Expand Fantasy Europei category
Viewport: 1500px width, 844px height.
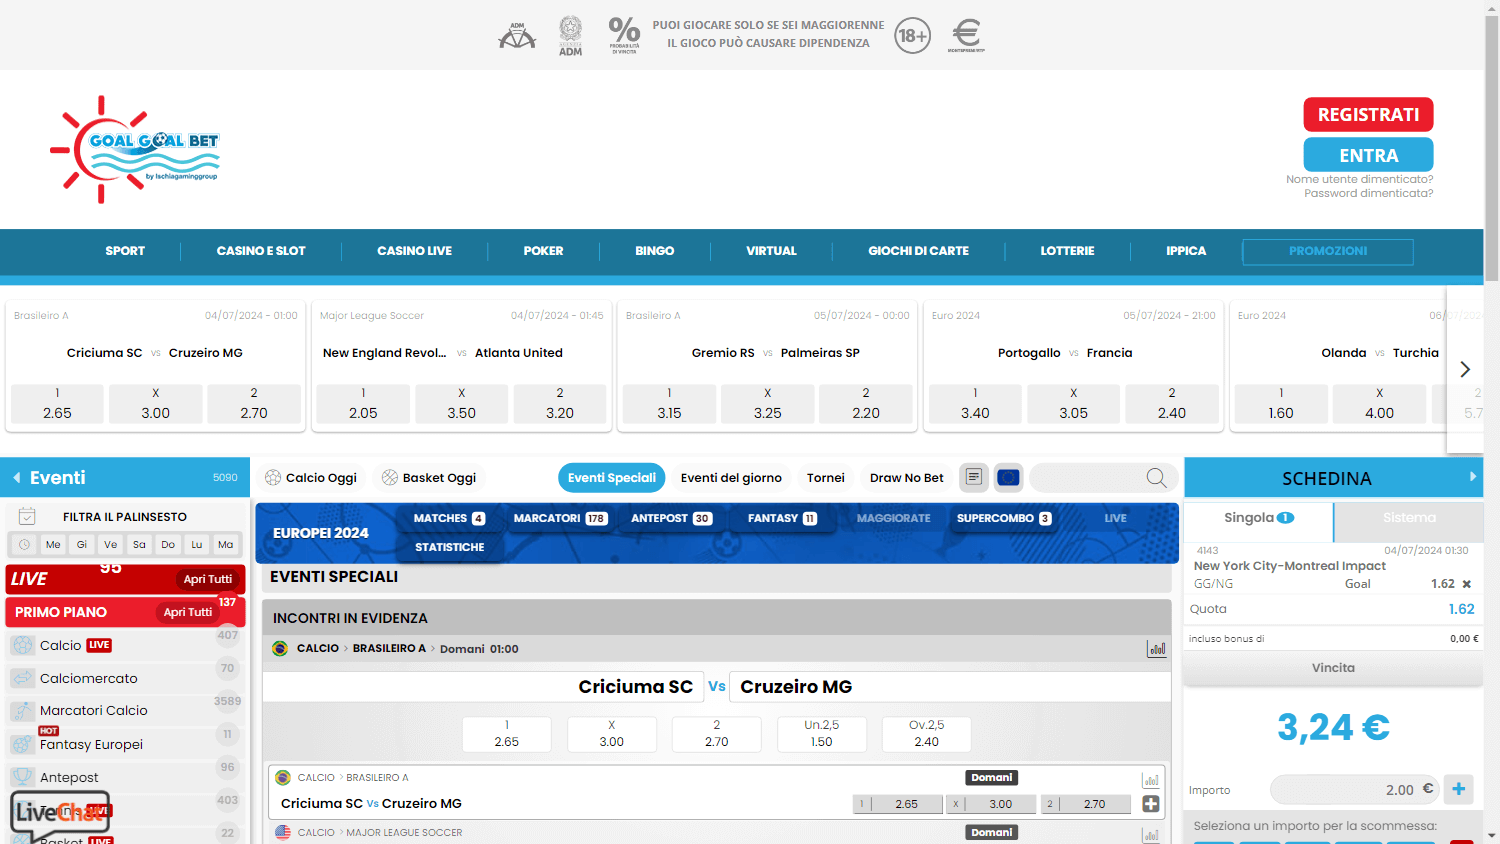(127, 744)
